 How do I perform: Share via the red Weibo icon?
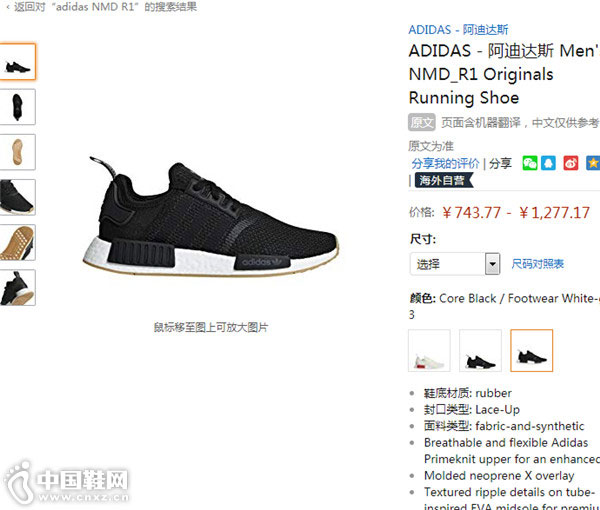pos(571,163)
